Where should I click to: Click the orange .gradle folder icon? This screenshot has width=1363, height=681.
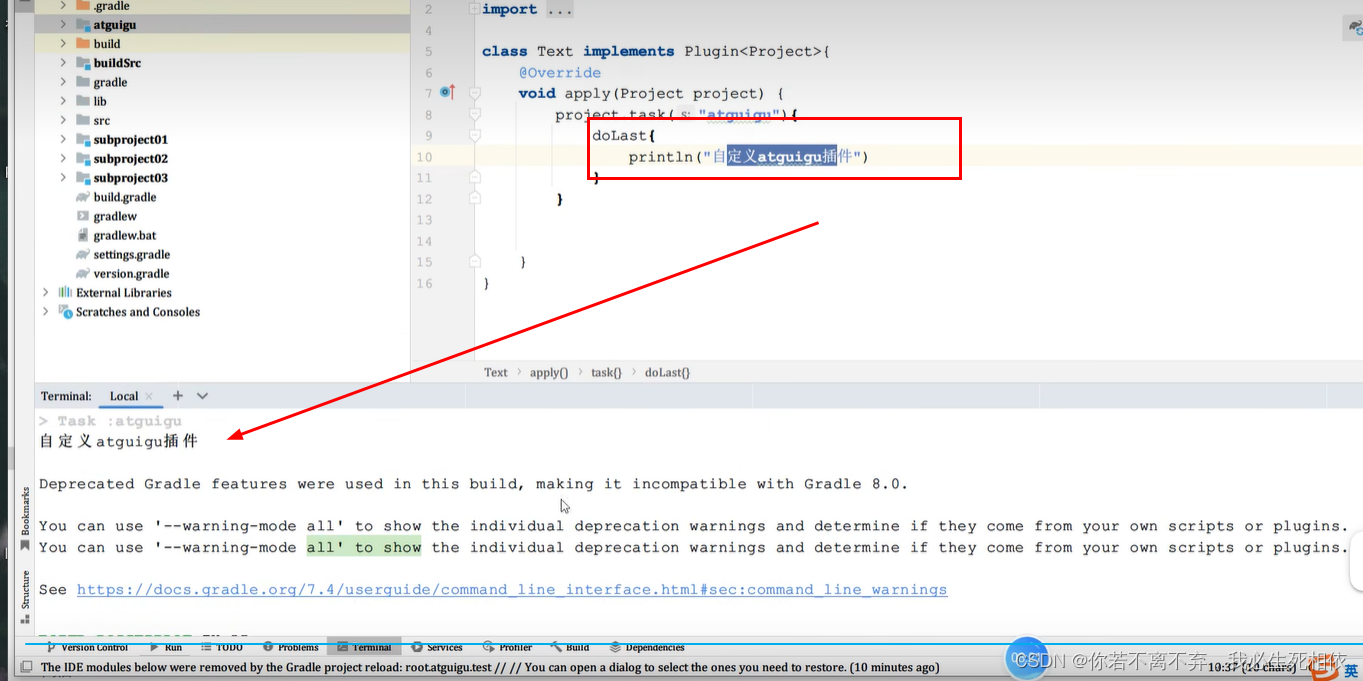[83, 6]
